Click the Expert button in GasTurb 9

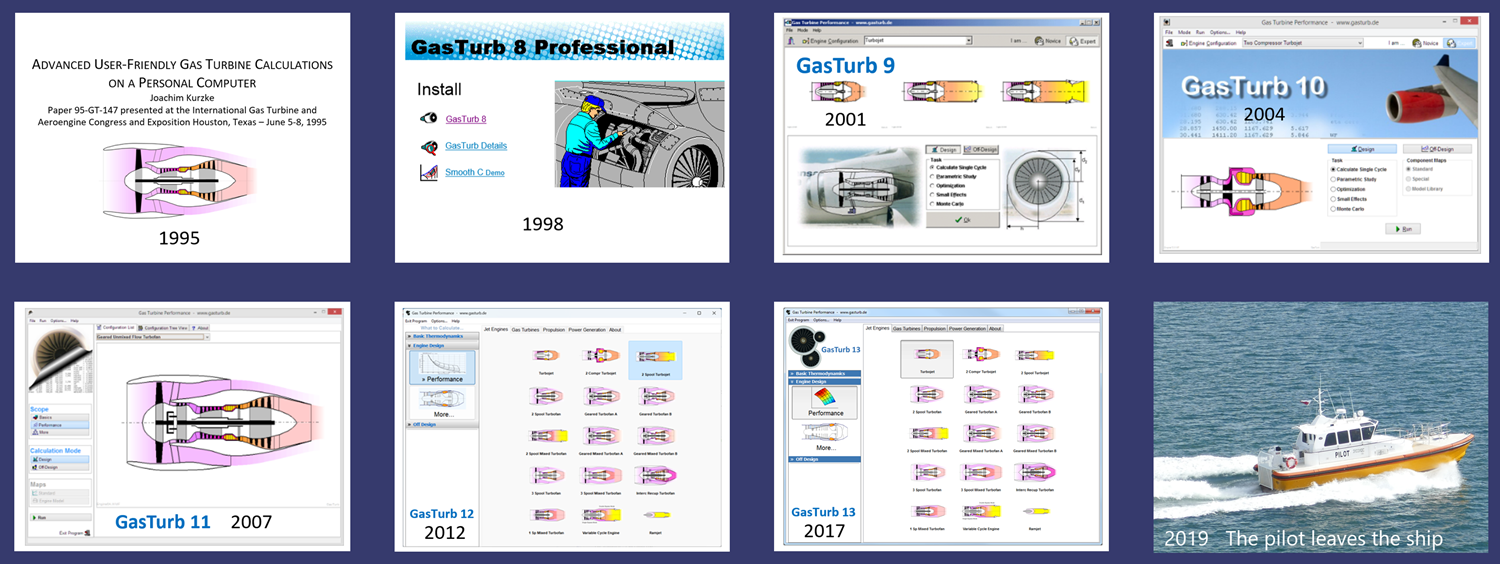pos(1083,41)
